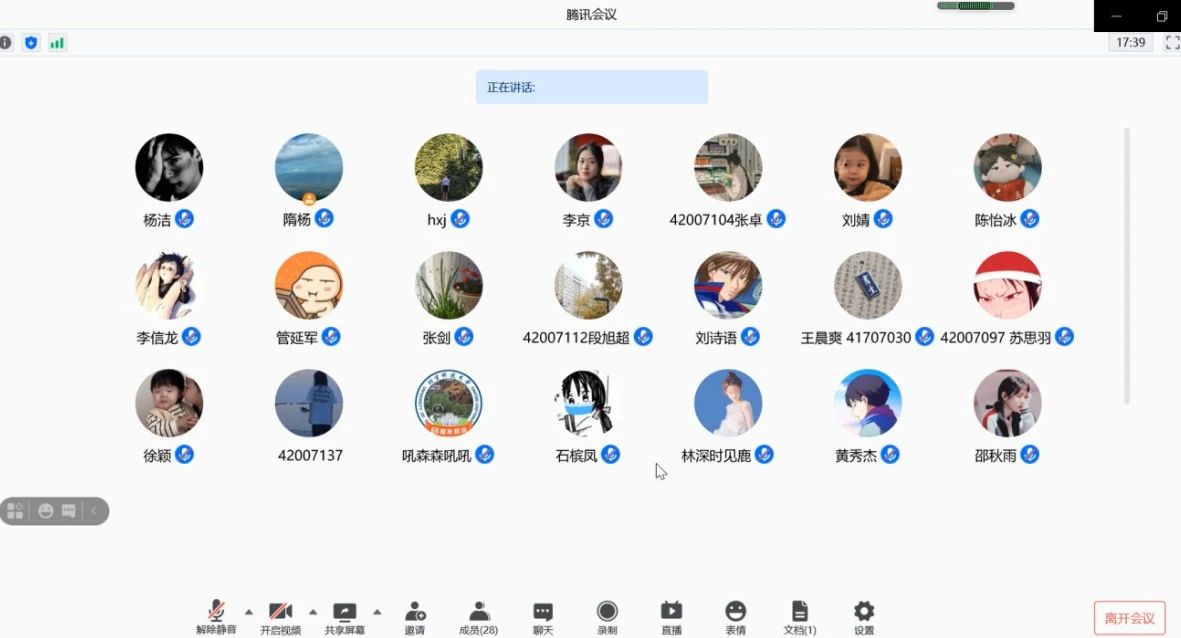
Task: Collapse the floating toolbar with the chevron
Action: tap(94, 511)
